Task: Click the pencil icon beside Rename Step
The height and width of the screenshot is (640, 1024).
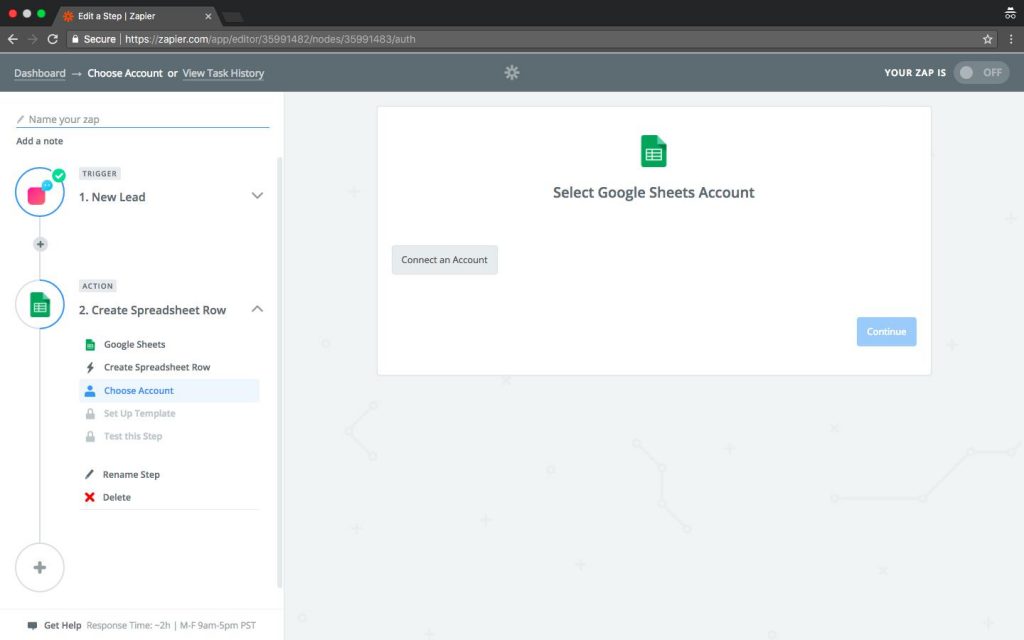Action: click(x=89, y=474)
